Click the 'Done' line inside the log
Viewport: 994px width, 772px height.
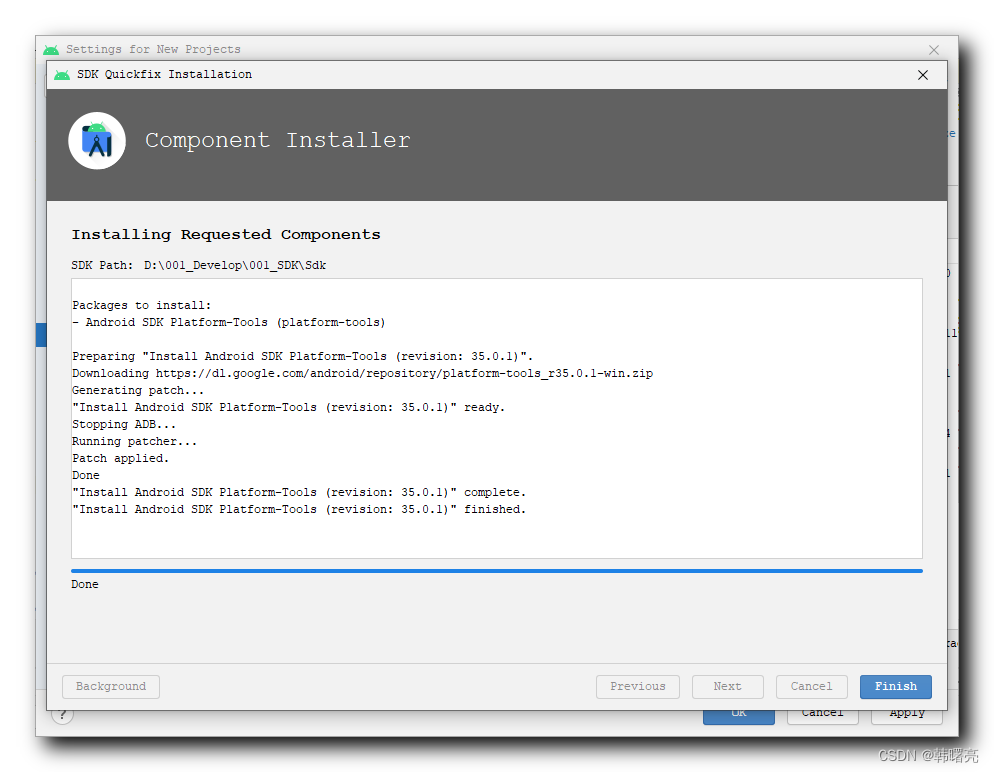(86, 475)
